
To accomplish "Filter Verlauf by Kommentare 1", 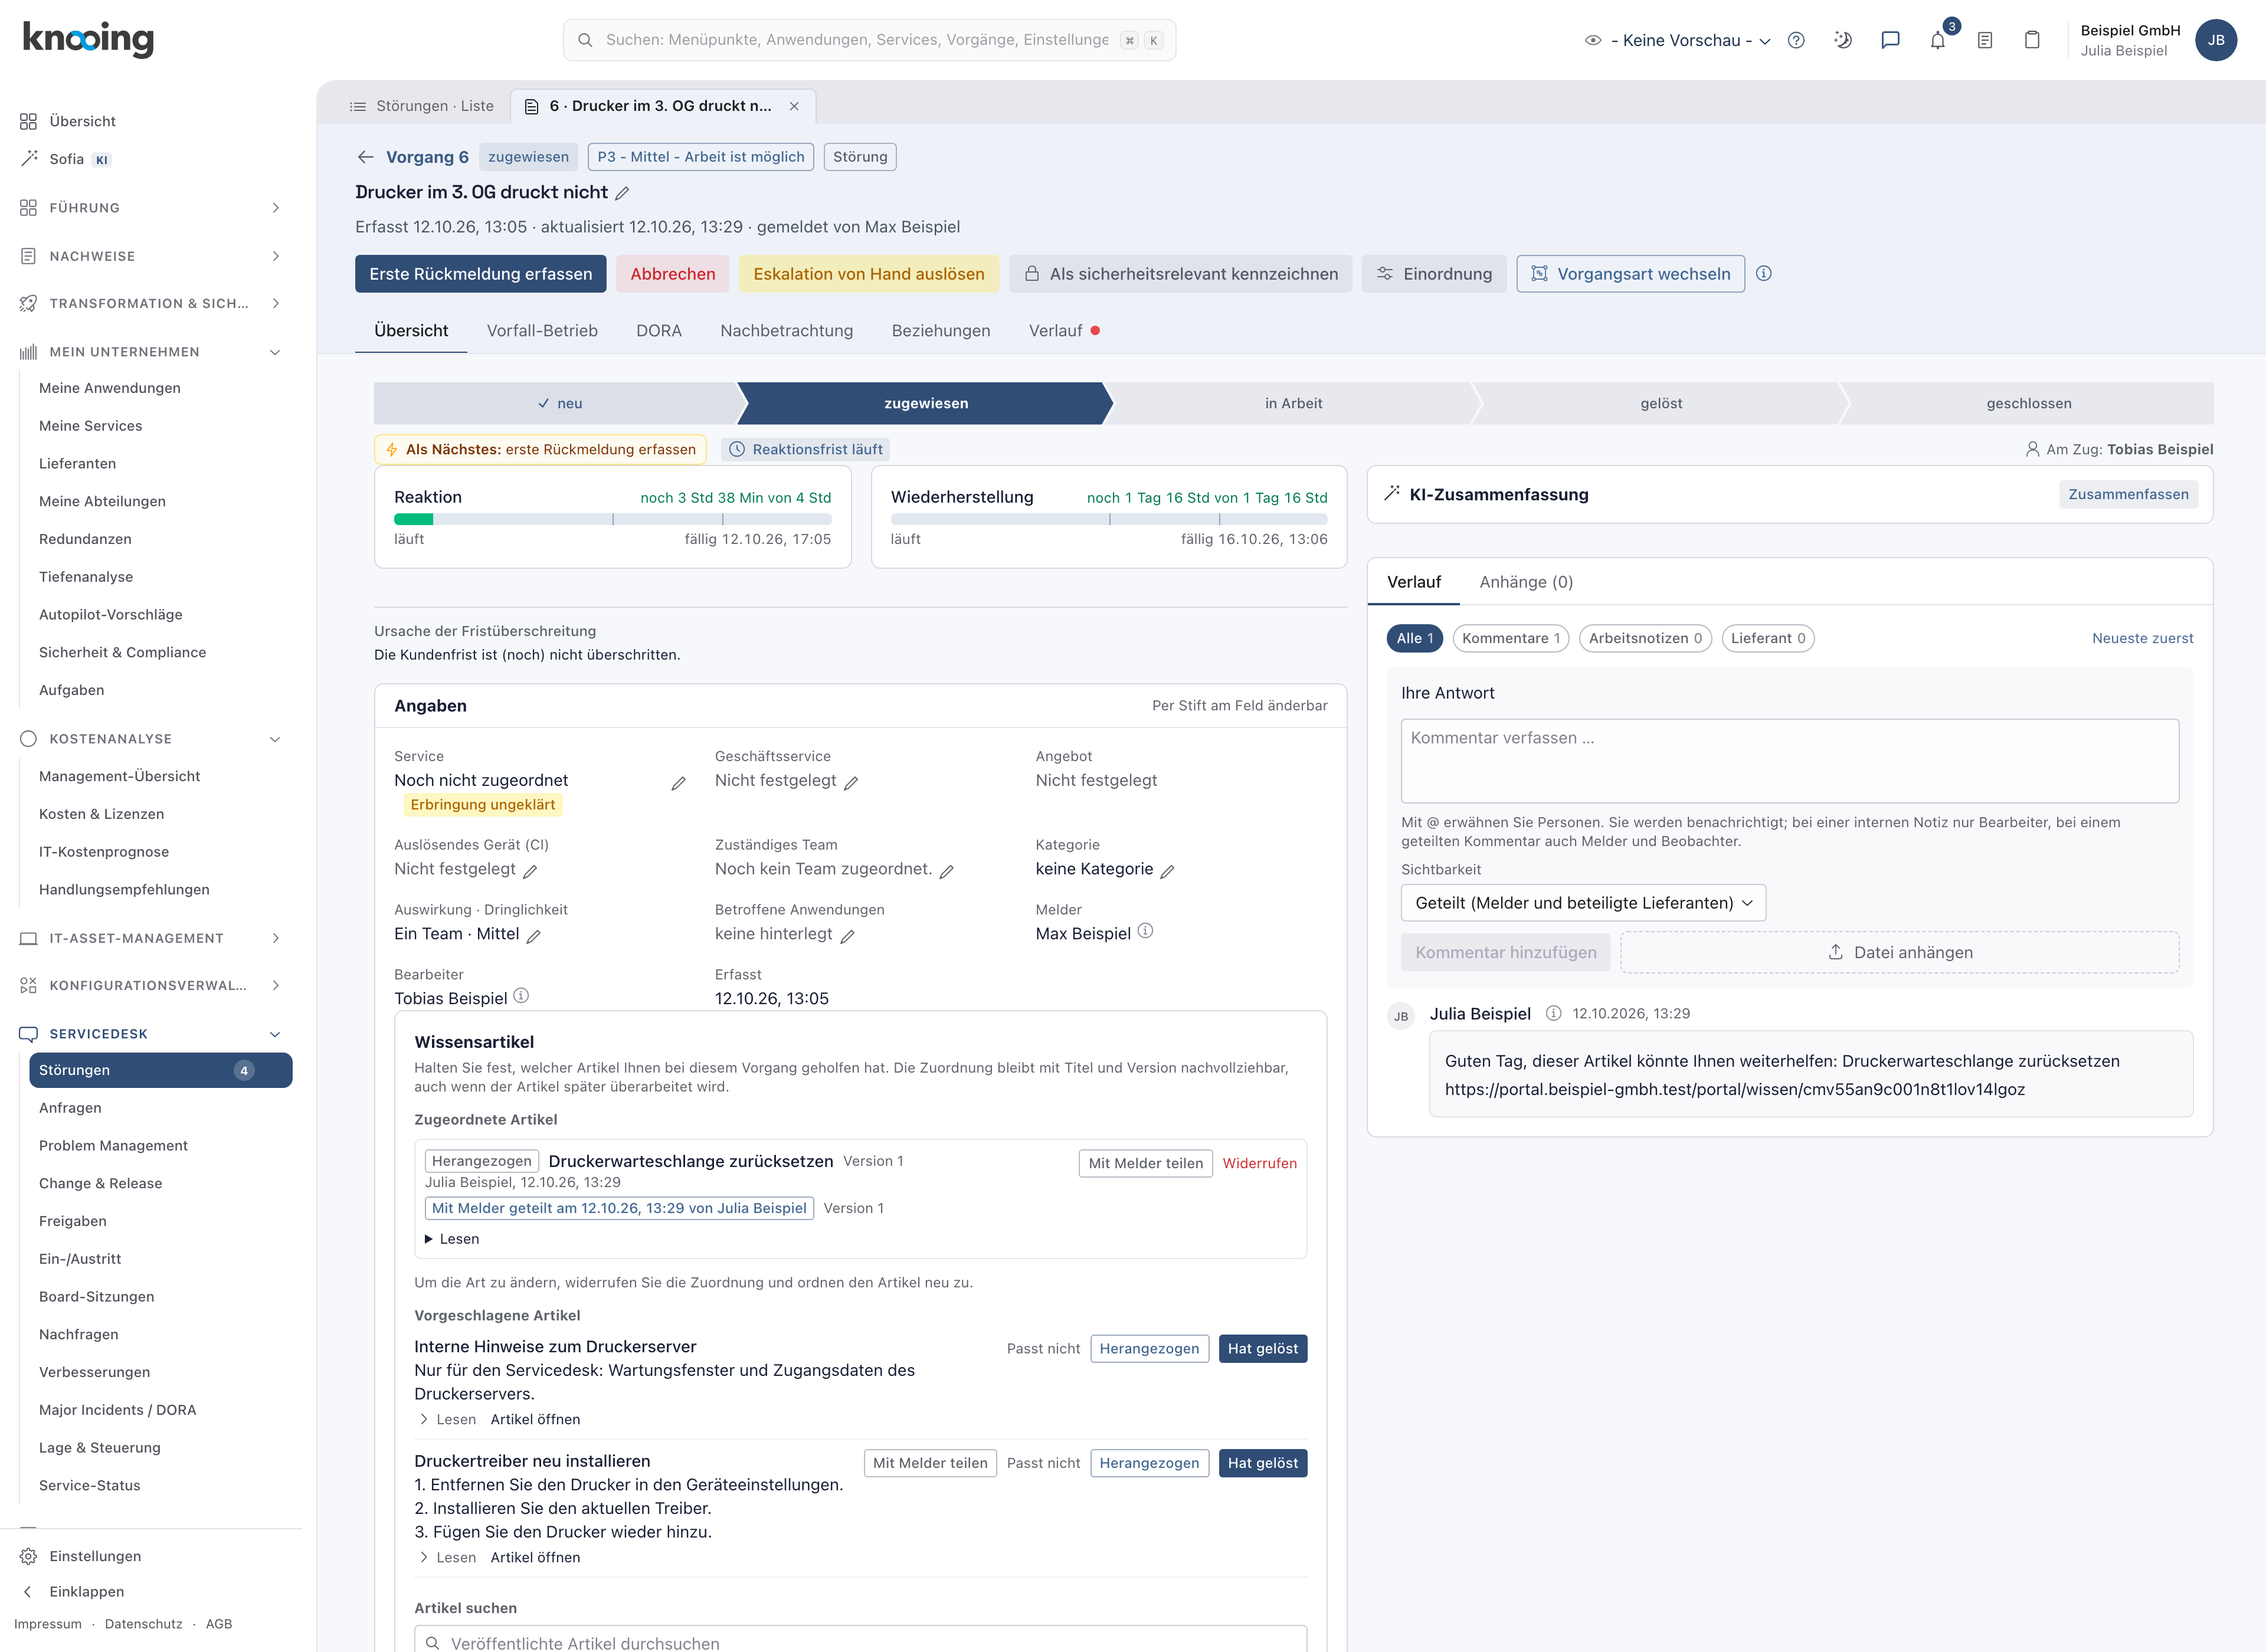I will click(1510, 638).
